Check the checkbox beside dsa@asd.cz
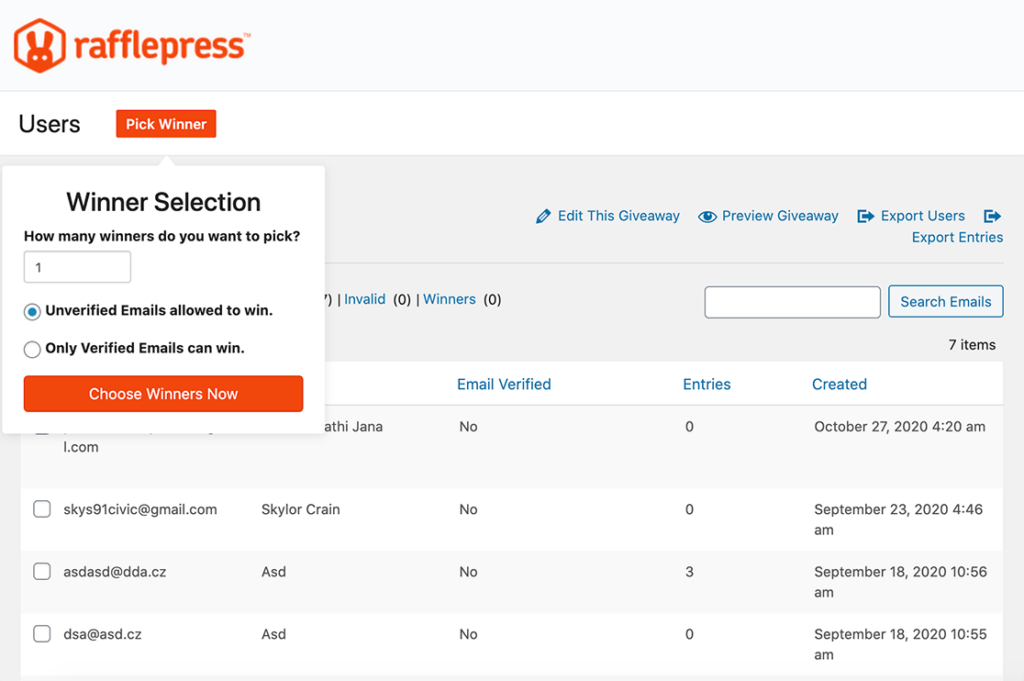Image resolution: width=1024 pixels, height=681 pixels. (41, 634)
